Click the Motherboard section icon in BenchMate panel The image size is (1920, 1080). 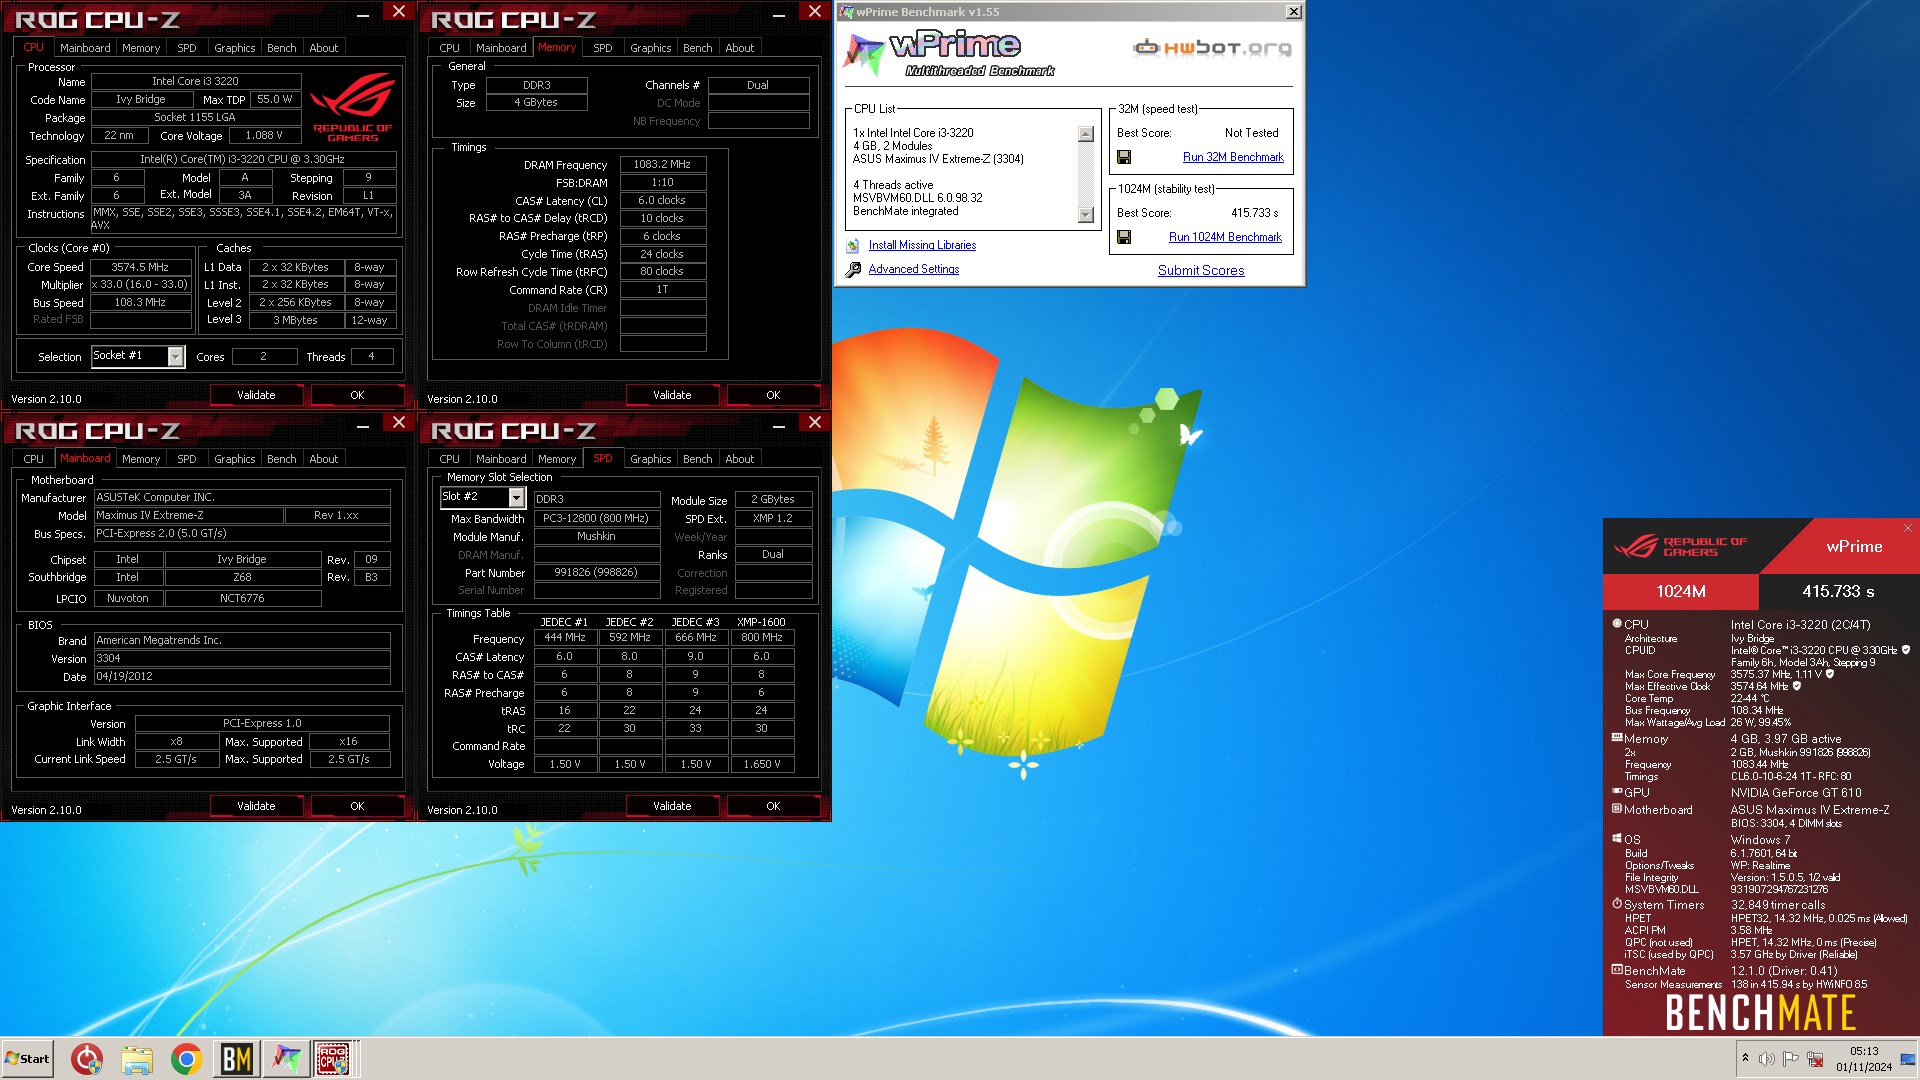[x=1617, y=809]
